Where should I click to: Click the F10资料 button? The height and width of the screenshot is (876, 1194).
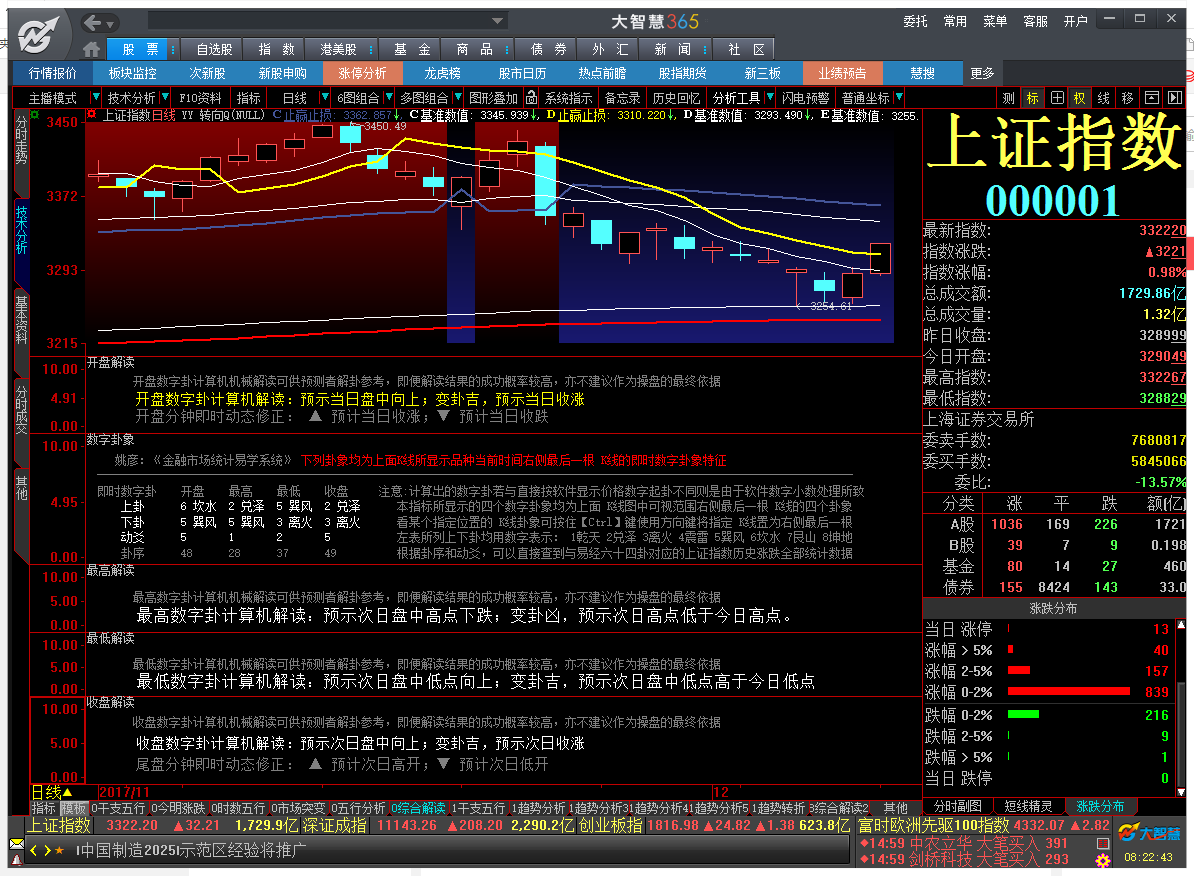click(200, 98)
